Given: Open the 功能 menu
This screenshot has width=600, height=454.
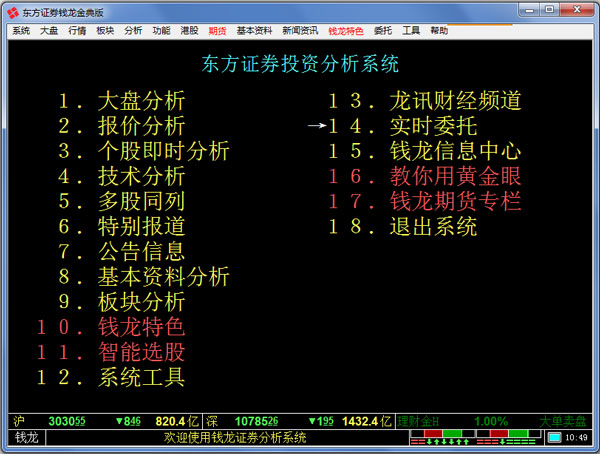Looking at the screenshot, I should click(x=161, y=31).
